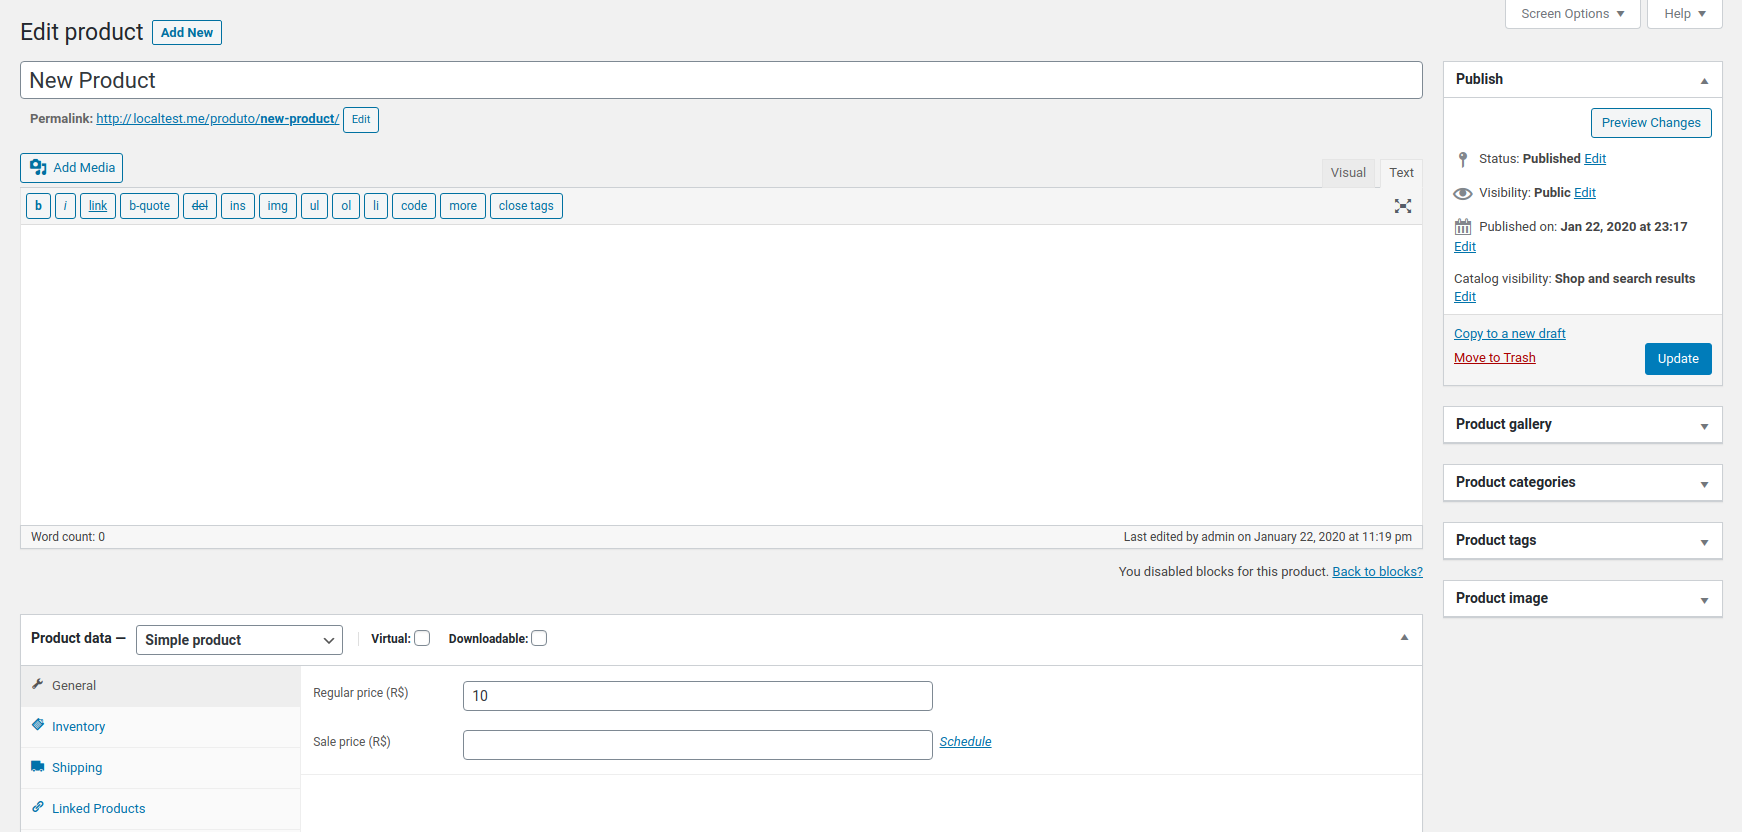Click Preview Changes button
1742x832 pixels.
pos(1651,123)
